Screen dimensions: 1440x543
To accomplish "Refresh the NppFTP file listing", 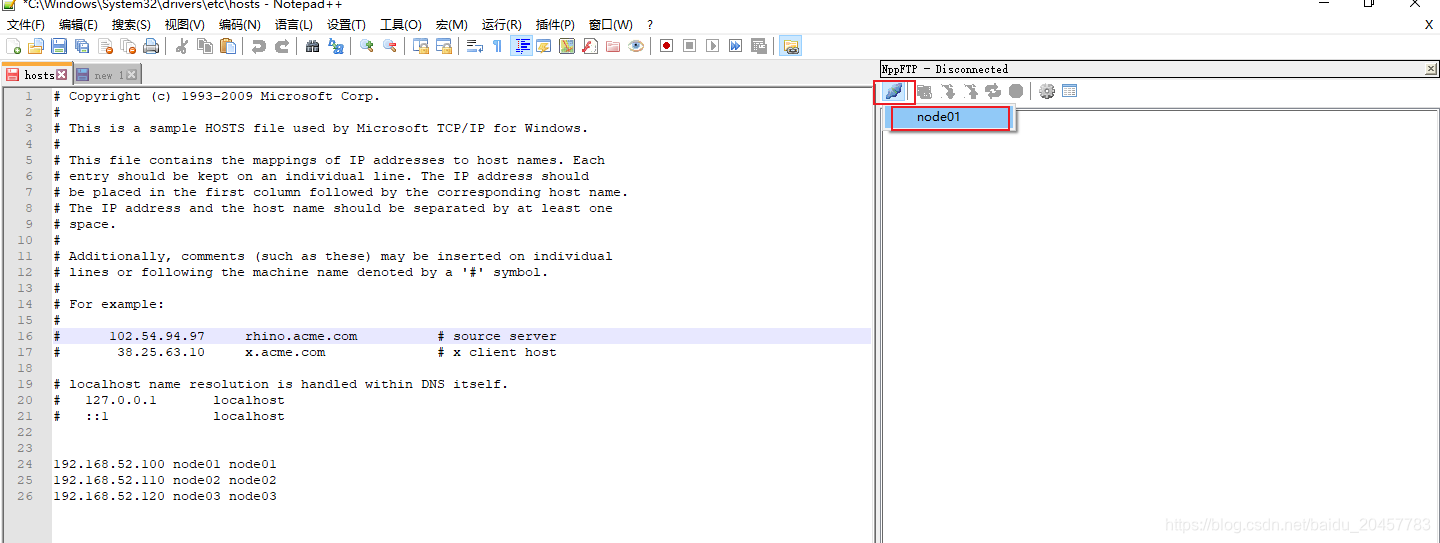I will [993, 91].
